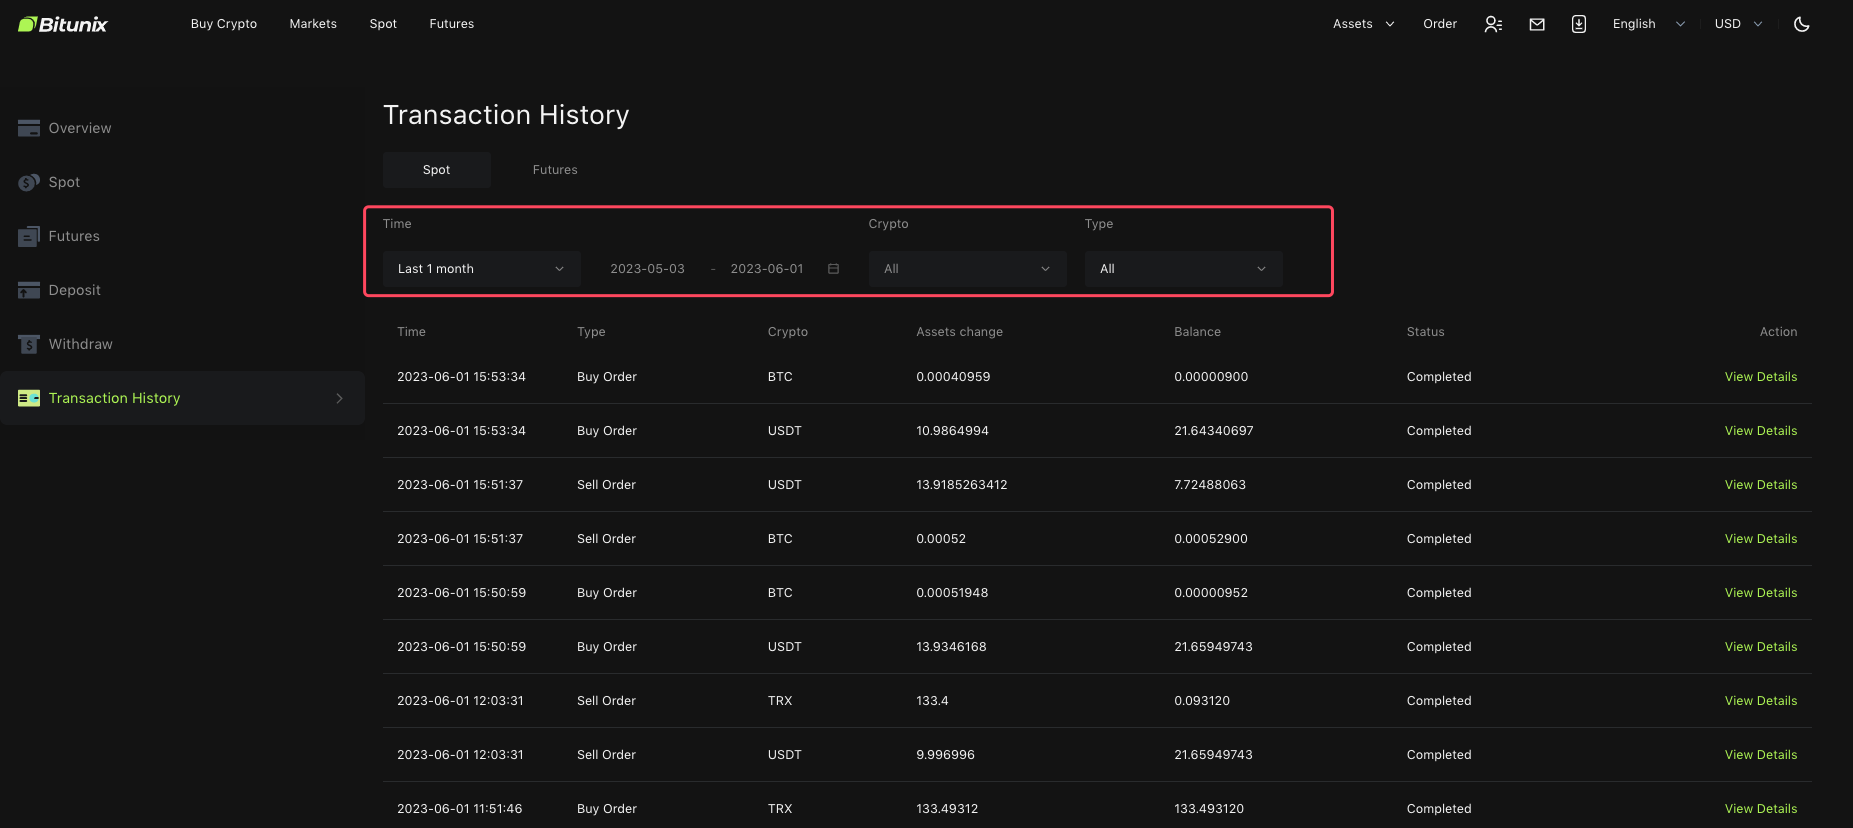
Task: Switch to the Futures history tab
Action: click(x=555, y=170)
